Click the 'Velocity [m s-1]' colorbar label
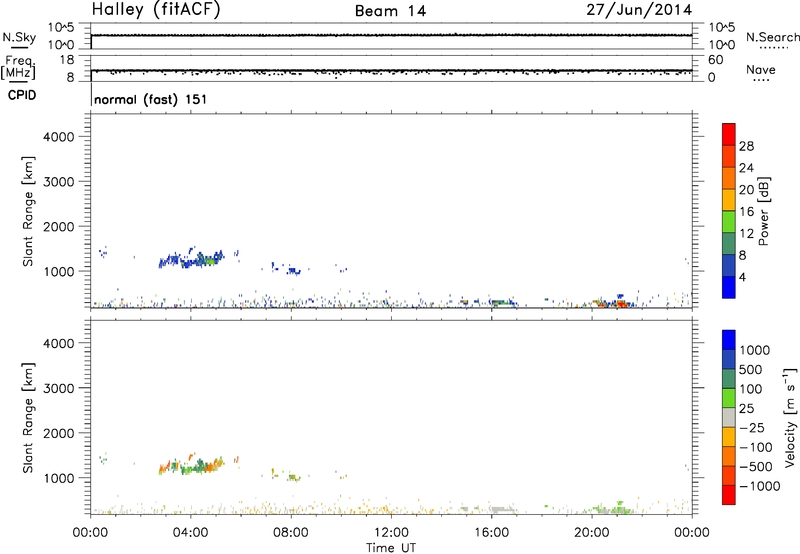 tap(790, 418)
